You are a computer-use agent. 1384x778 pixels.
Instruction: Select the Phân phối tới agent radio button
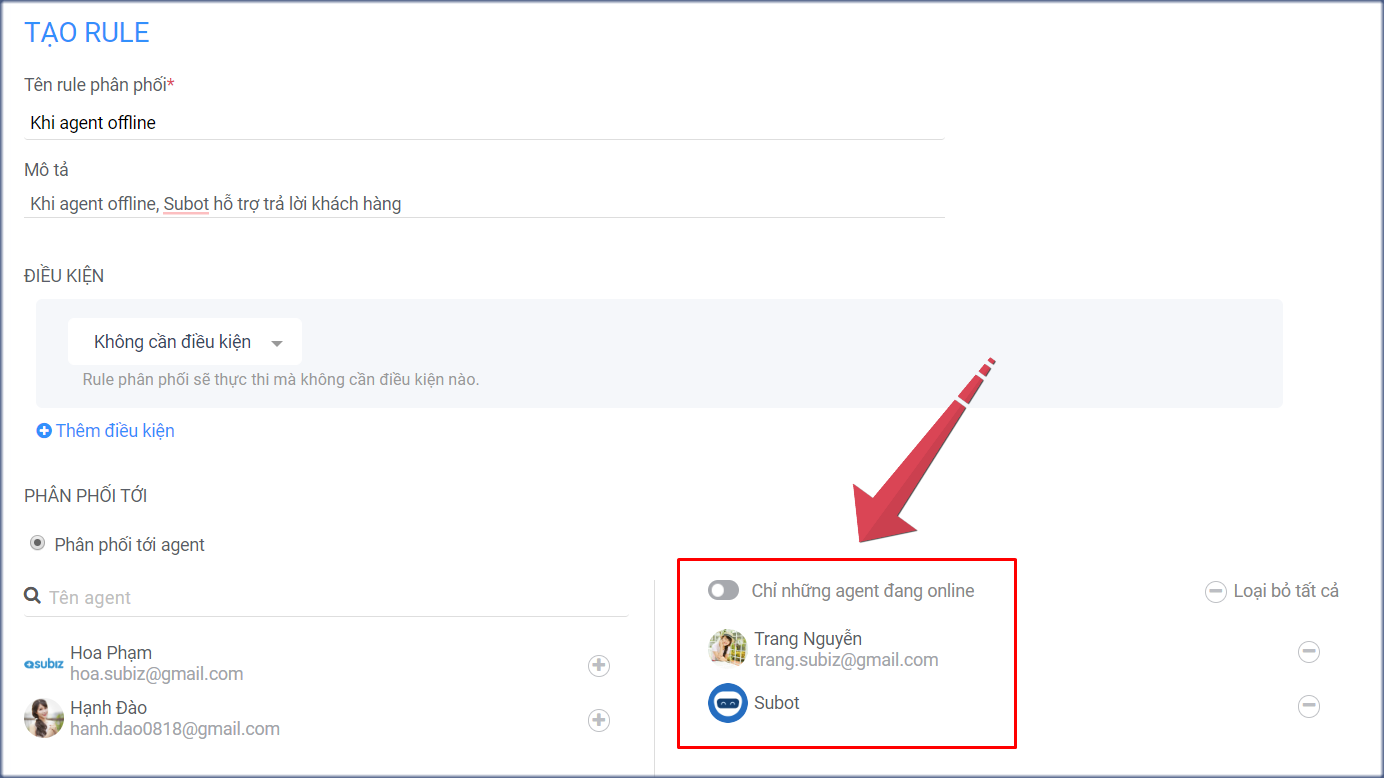[37, 543]
